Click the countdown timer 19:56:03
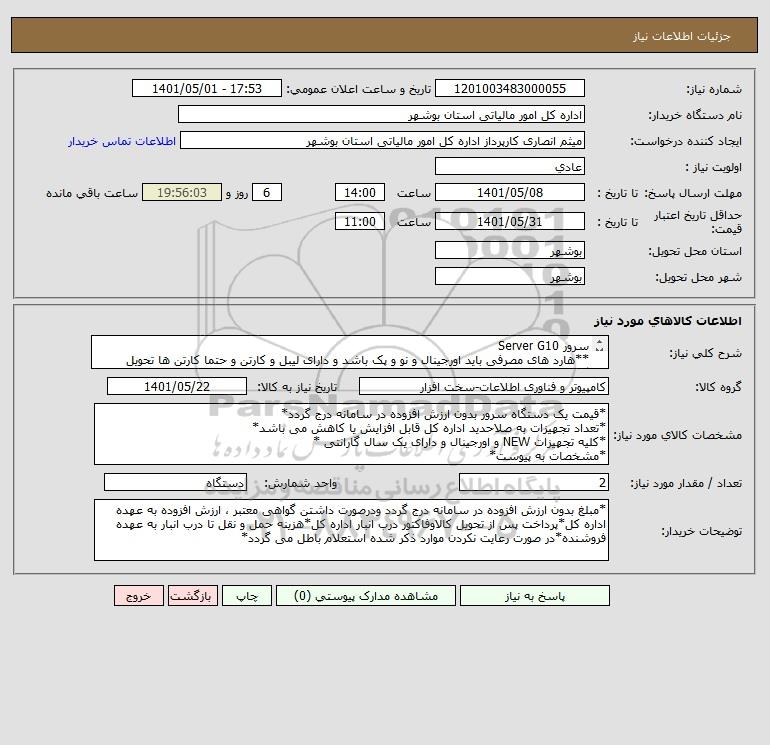The image size is (770, 745). (x=182, y=193)
